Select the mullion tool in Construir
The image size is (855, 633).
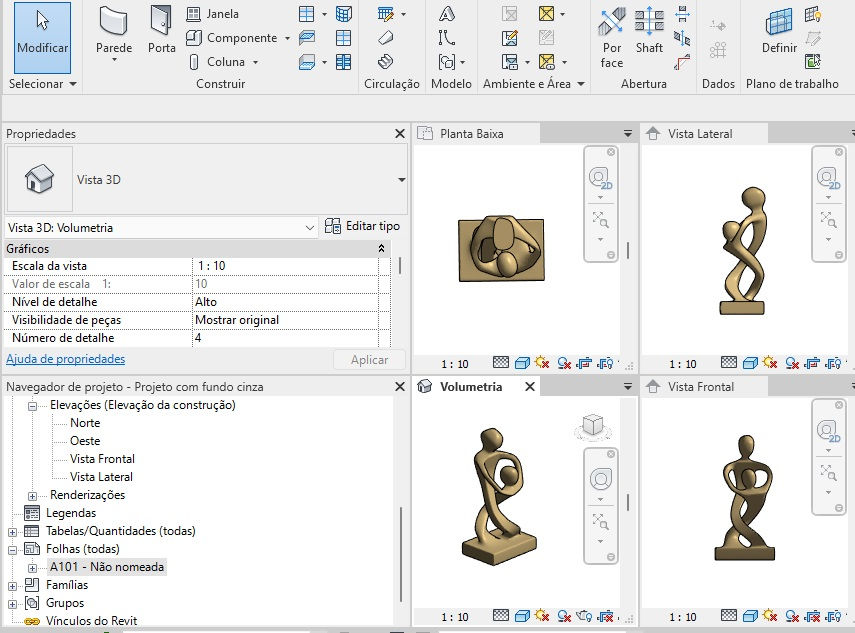coord(344,62)
